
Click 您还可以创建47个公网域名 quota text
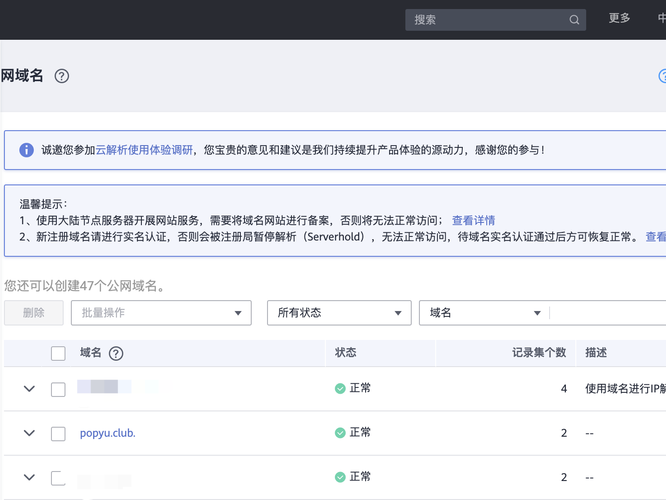84,286
